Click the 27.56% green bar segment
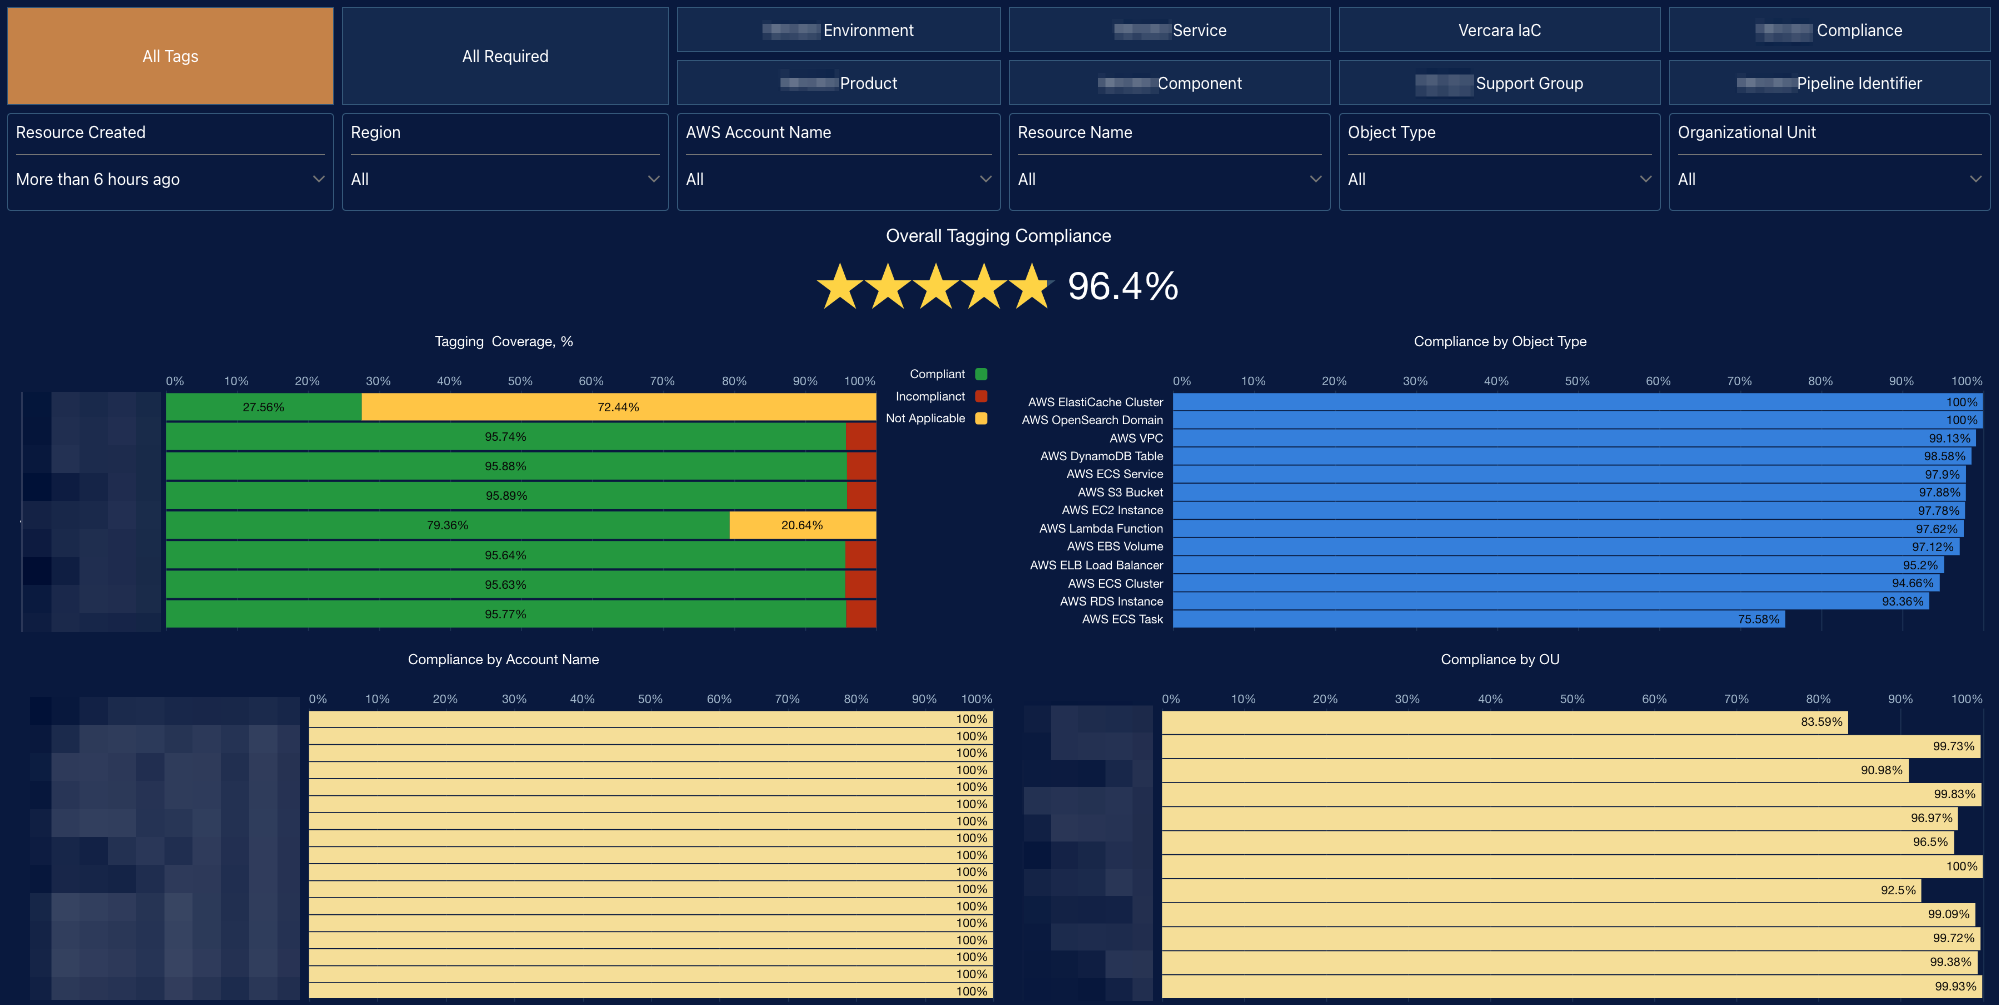The width and height of the screenshot is (1999, 1005). pos(264,407)
